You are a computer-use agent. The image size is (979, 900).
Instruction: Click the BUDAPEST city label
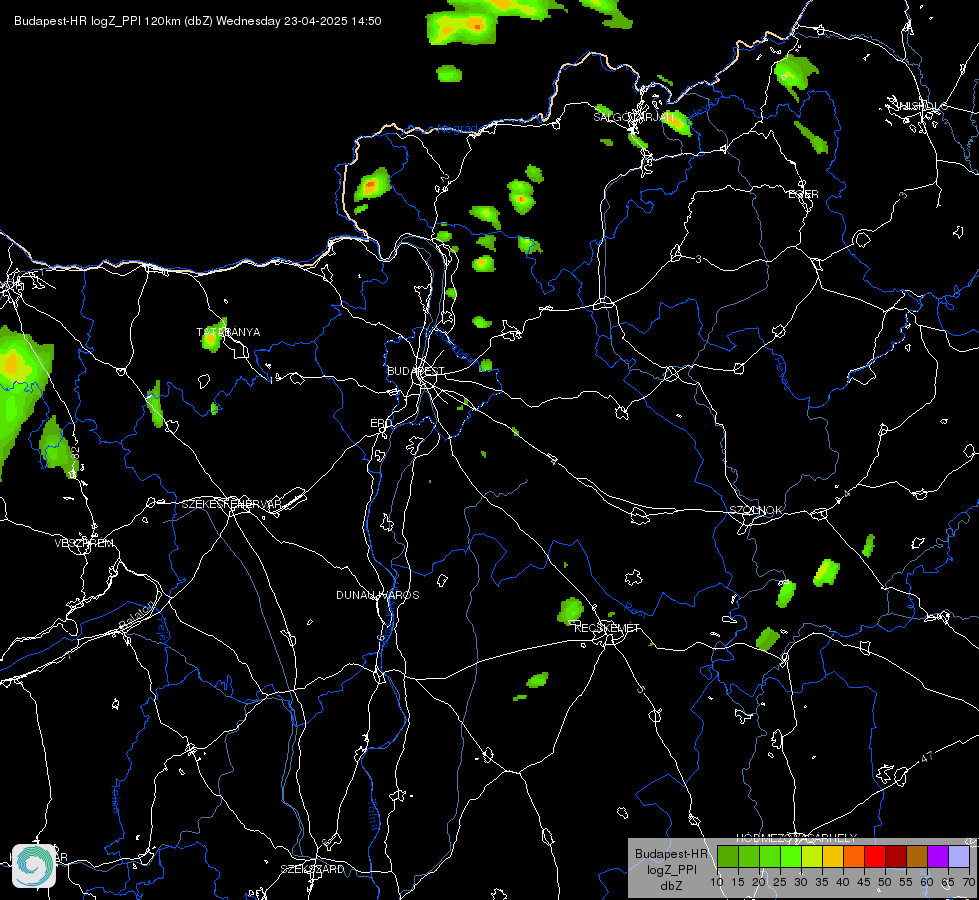pos(415,371)
